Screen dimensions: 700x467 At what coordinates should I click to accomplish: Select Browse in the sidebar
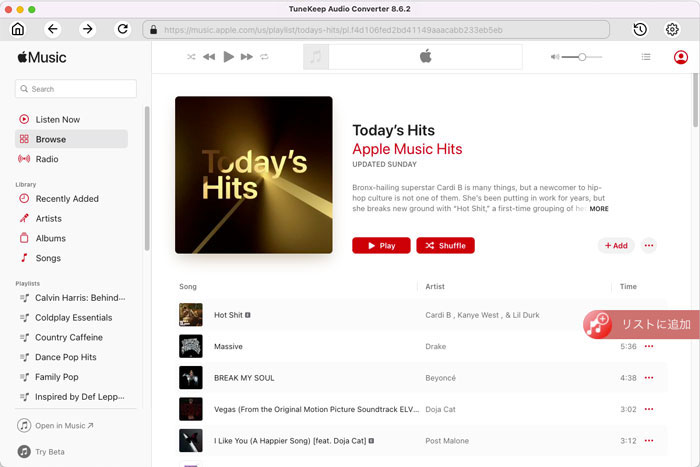click(x=71, y=139)
